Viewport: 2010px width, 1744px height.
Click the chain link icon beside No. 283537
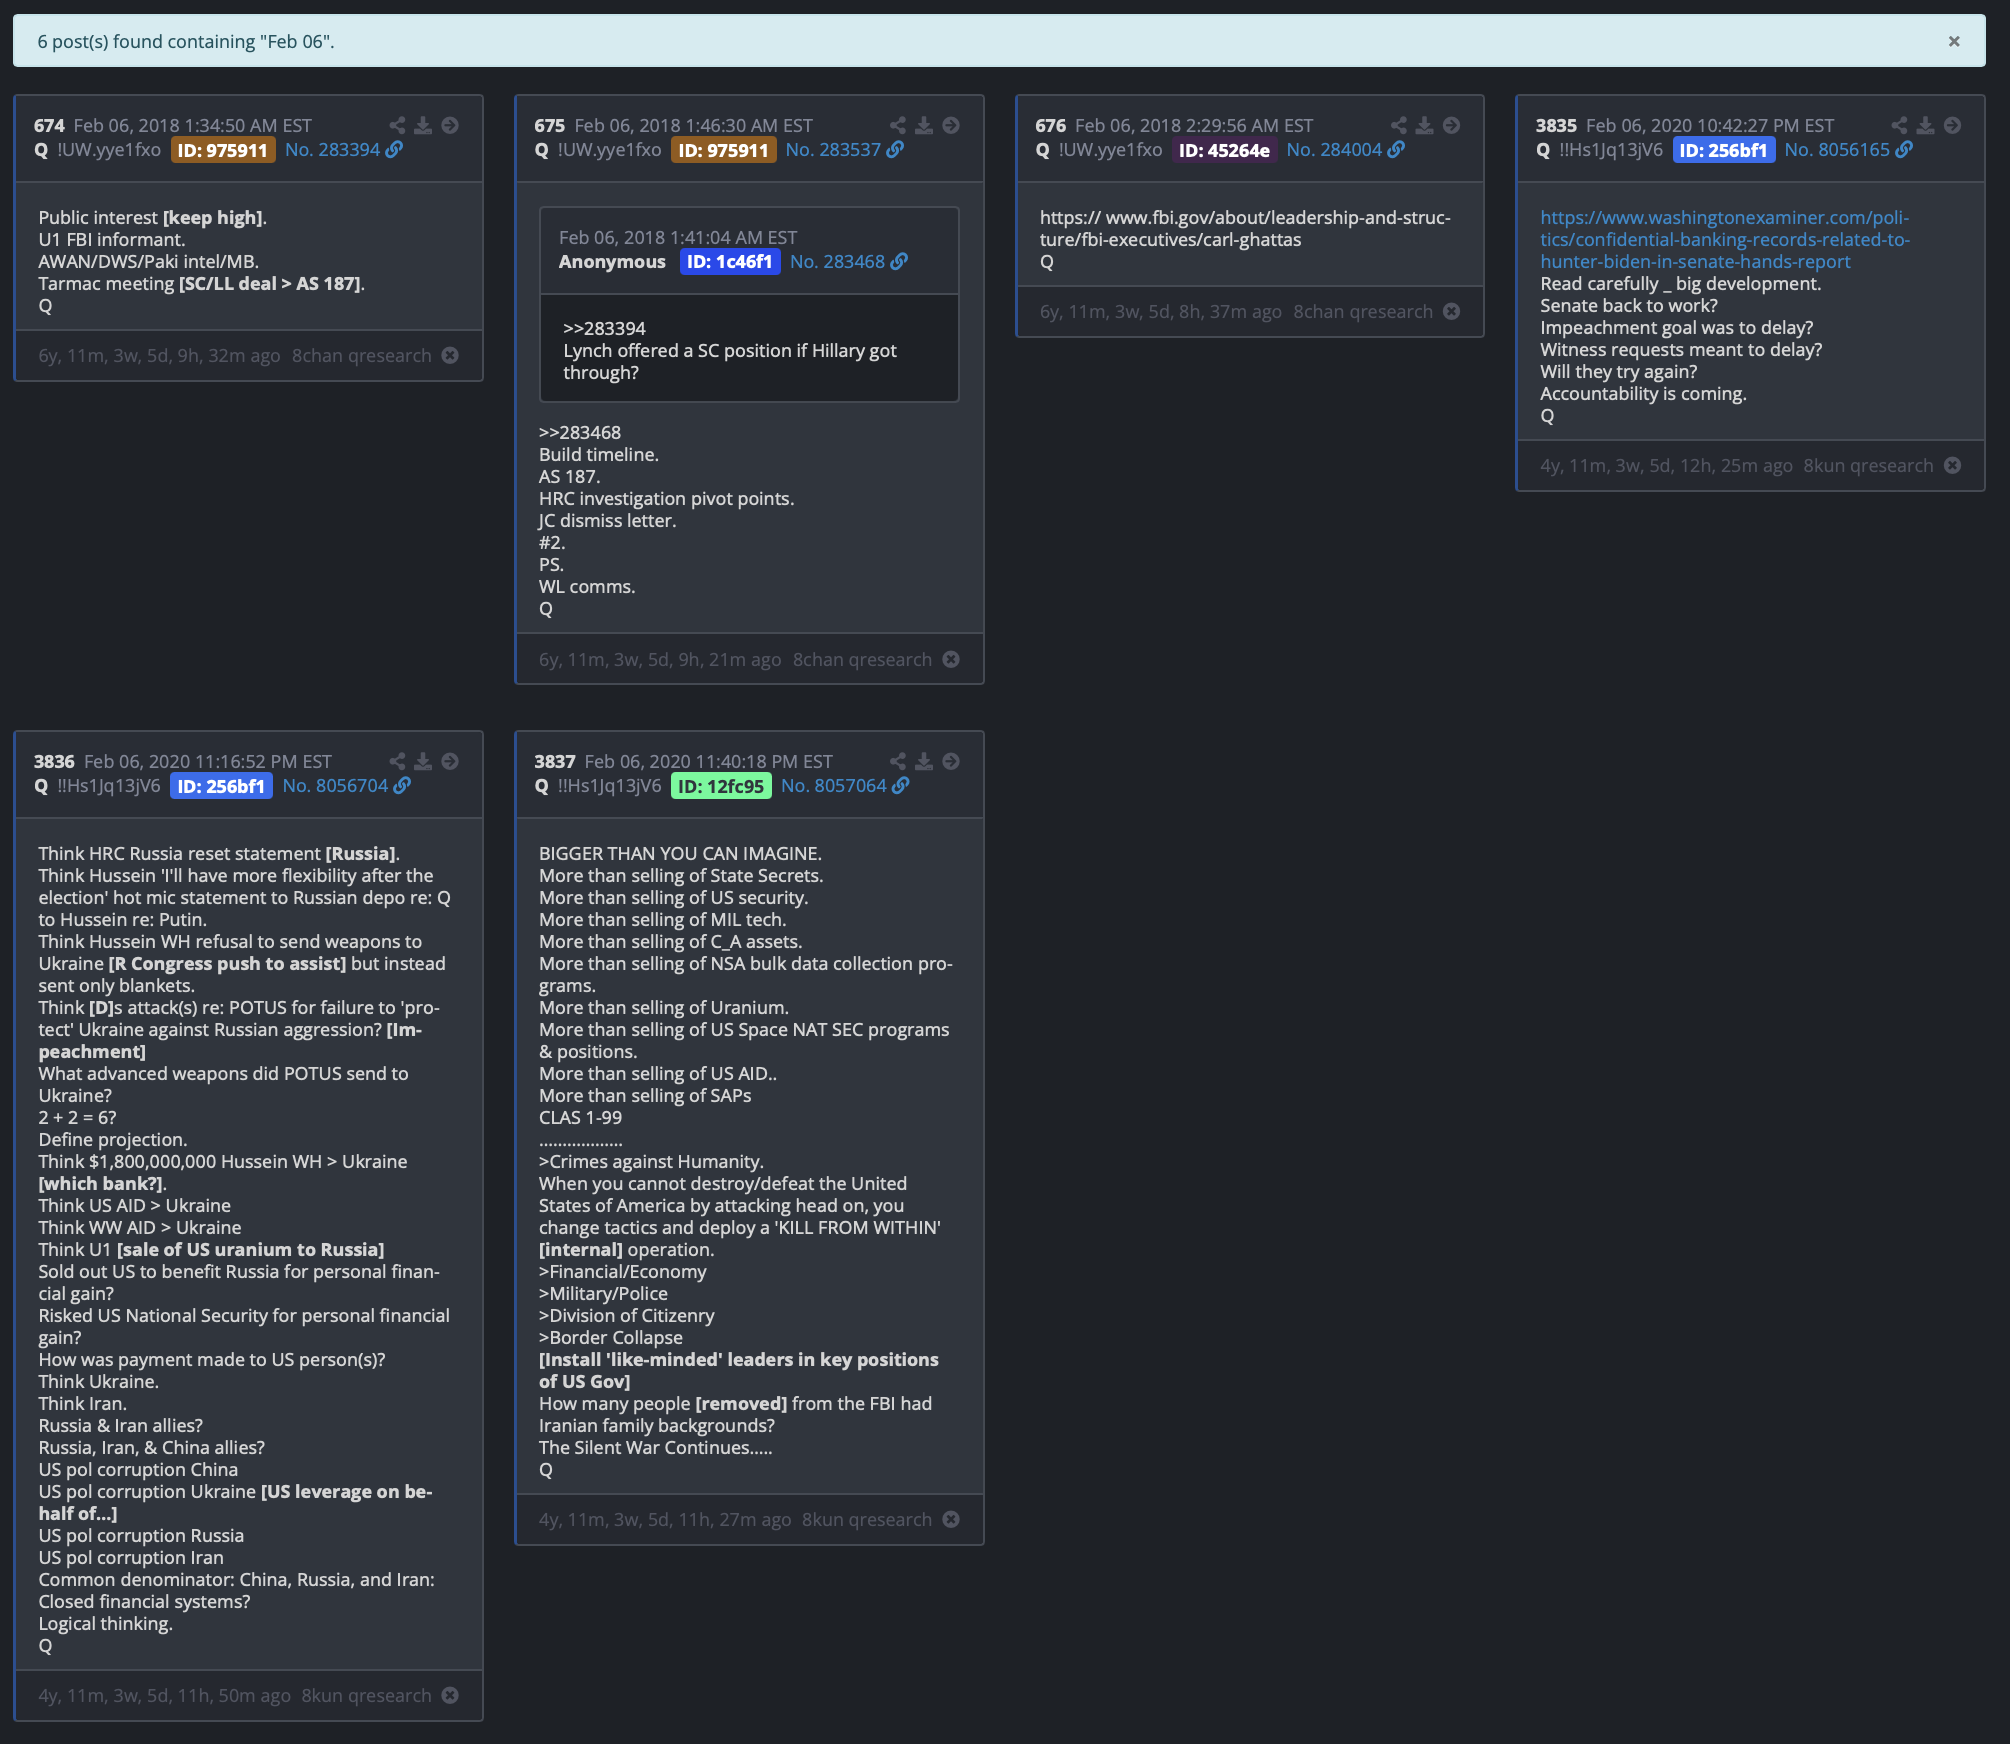[896, 149]
